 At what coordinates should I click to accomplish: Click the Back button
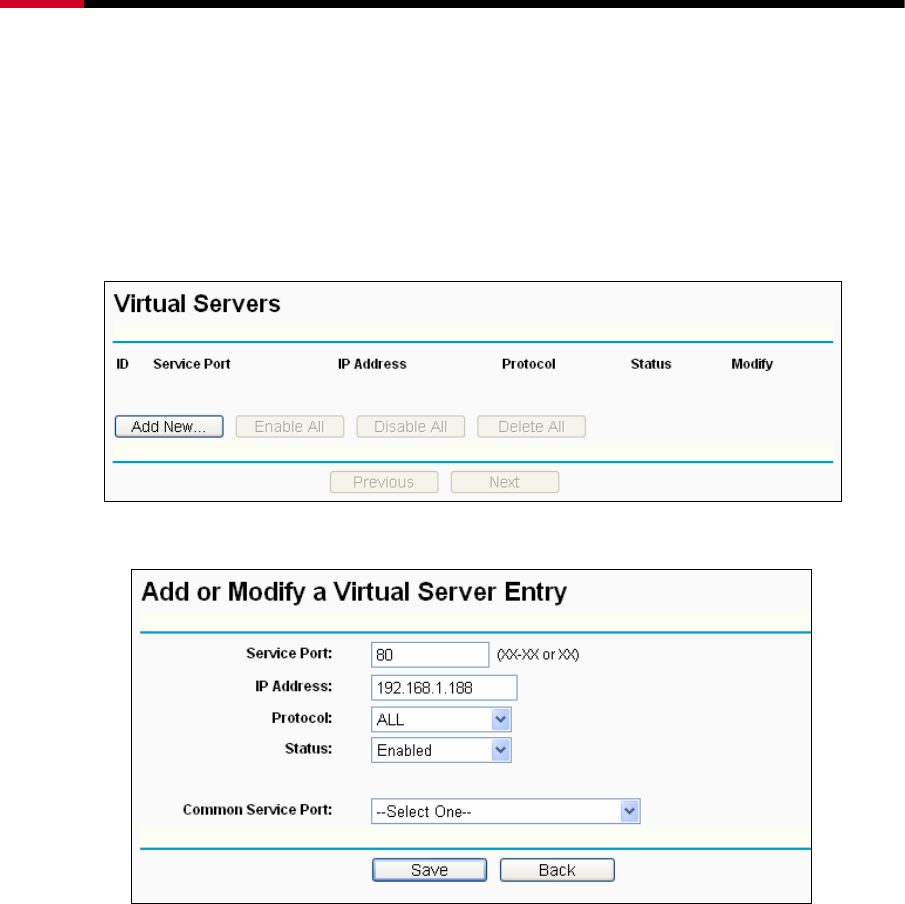(x=557, y=870)
